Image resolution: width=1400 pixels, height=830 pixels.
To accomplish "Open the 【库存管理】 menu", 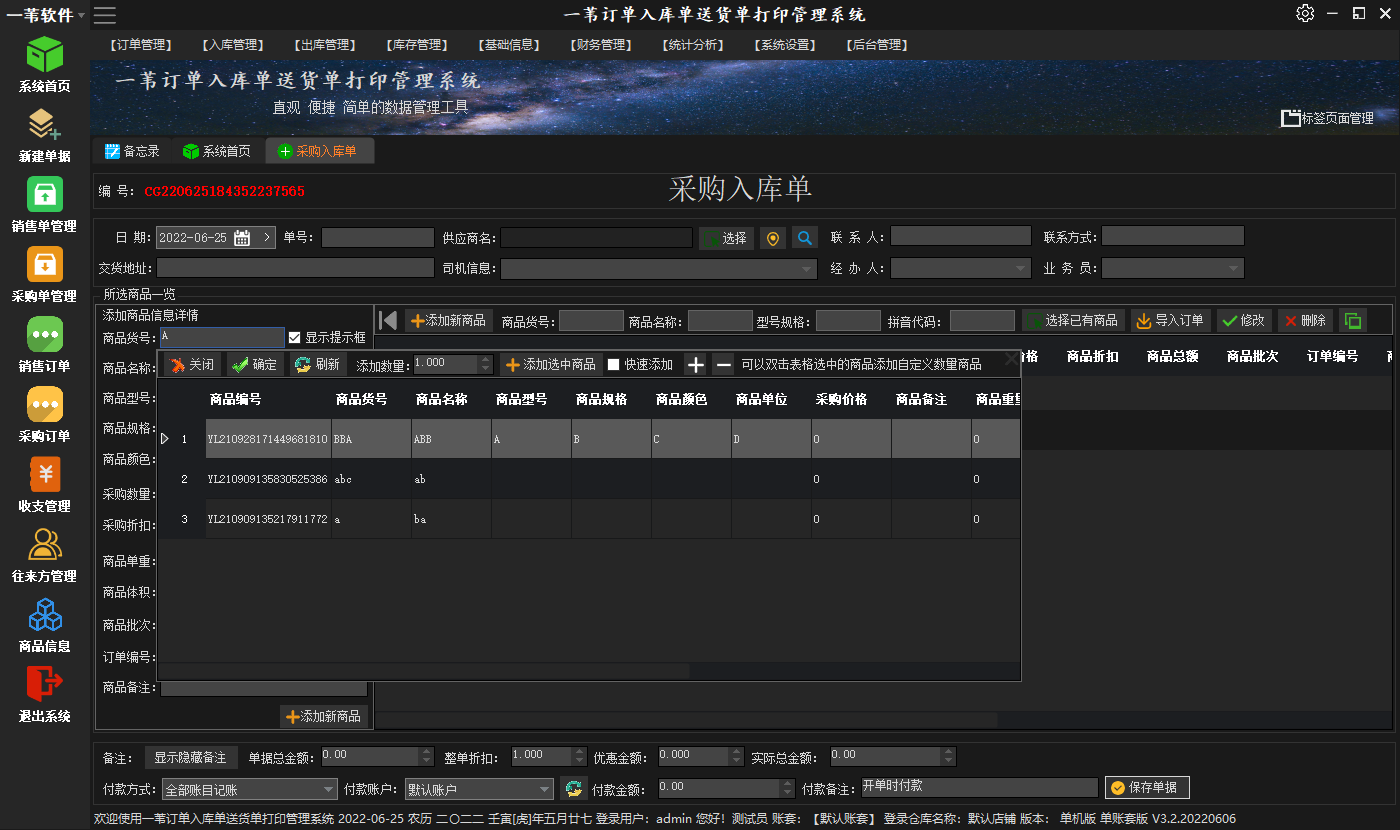I will [x=416, y=45].
